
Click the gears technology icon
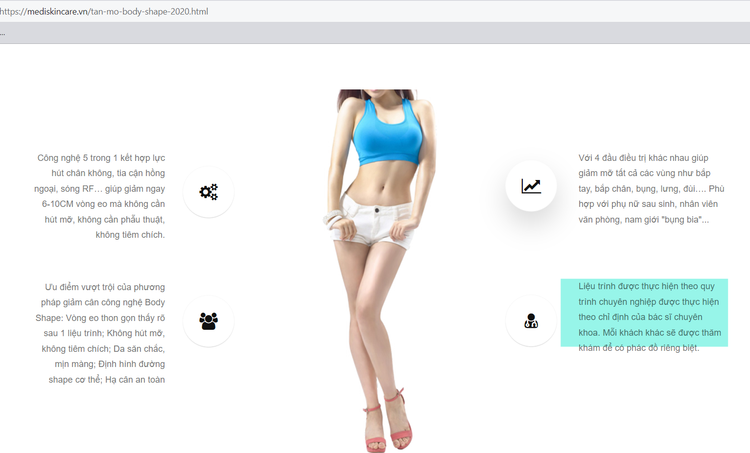point(208,192)
